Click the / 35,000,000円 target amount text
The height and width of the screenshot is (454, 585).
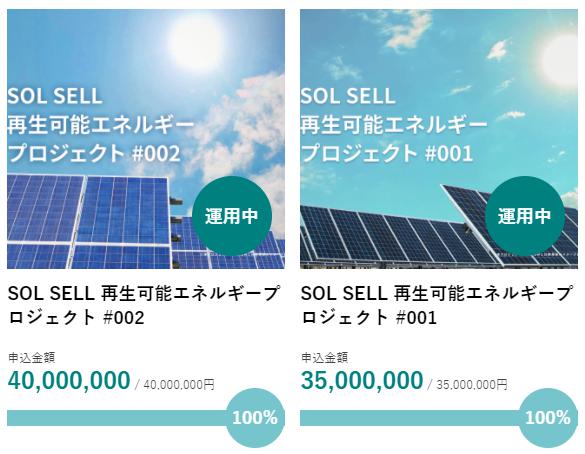(467, 384)
